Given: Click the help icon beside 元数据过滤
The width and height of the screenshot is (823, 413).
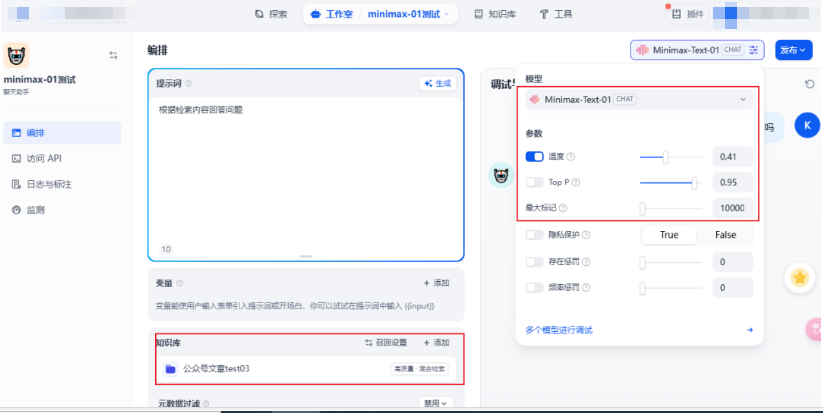Looking at the screenshot, I should pyautogui.click(x=206, y=404).
